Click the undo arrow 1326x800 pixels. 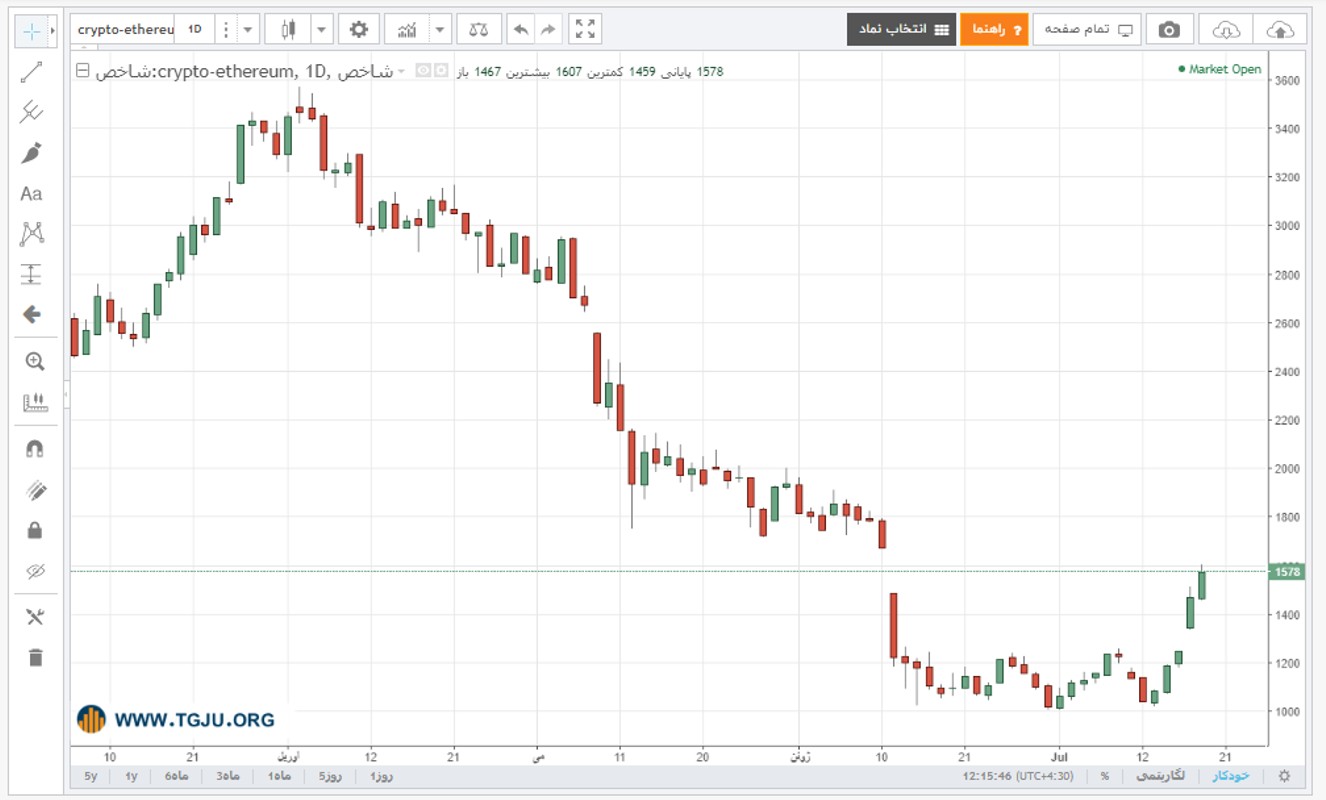coord(521,29)
